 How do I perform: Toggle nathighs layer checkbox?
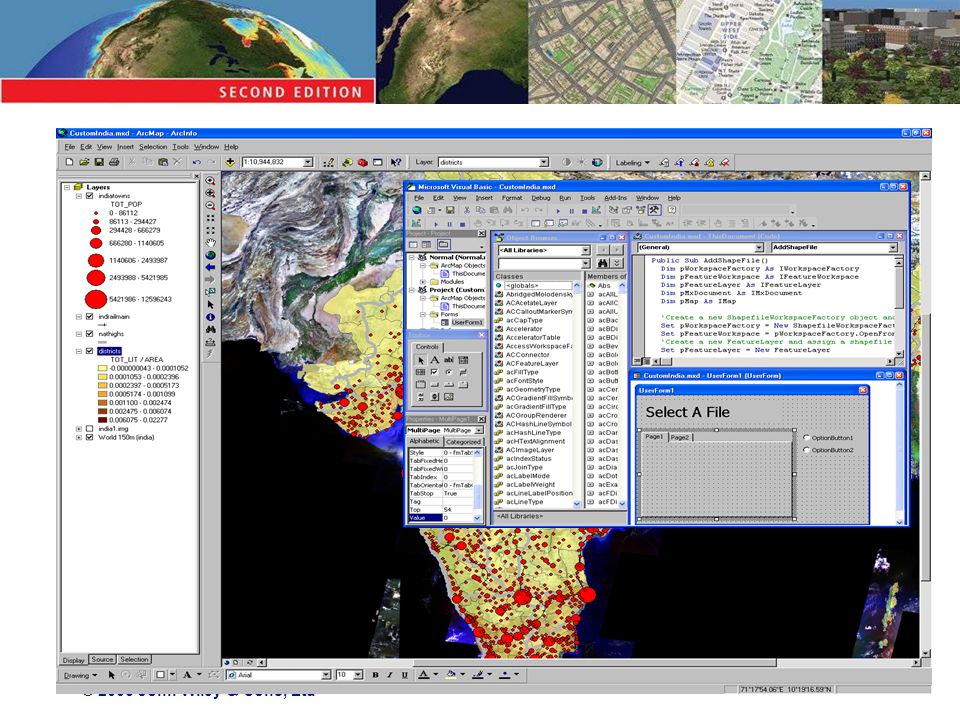pos(89,334)
